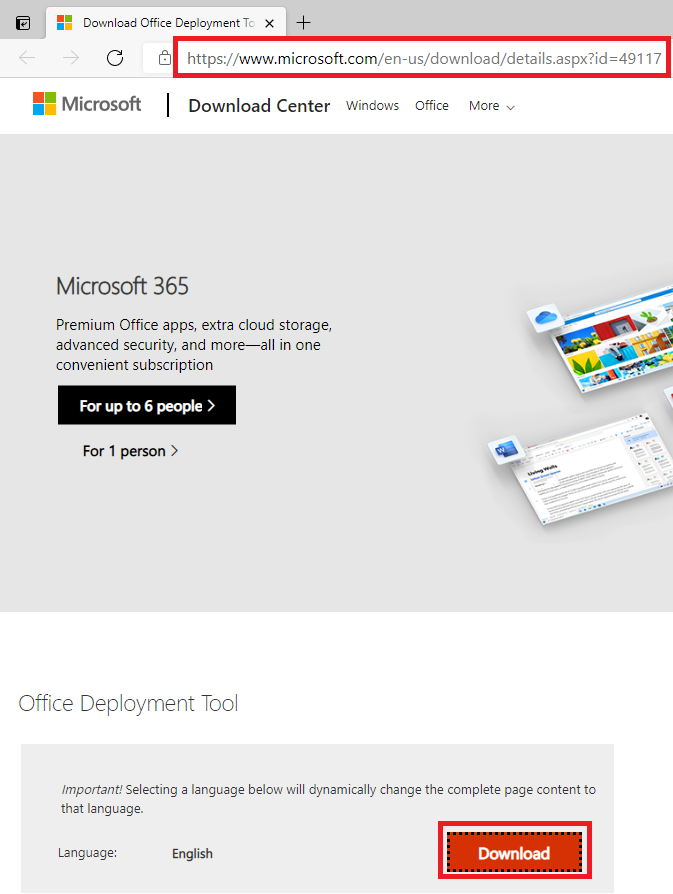Click the Word icon in the banner
This screenshot has height=894, width=673.
coord(500,451)
